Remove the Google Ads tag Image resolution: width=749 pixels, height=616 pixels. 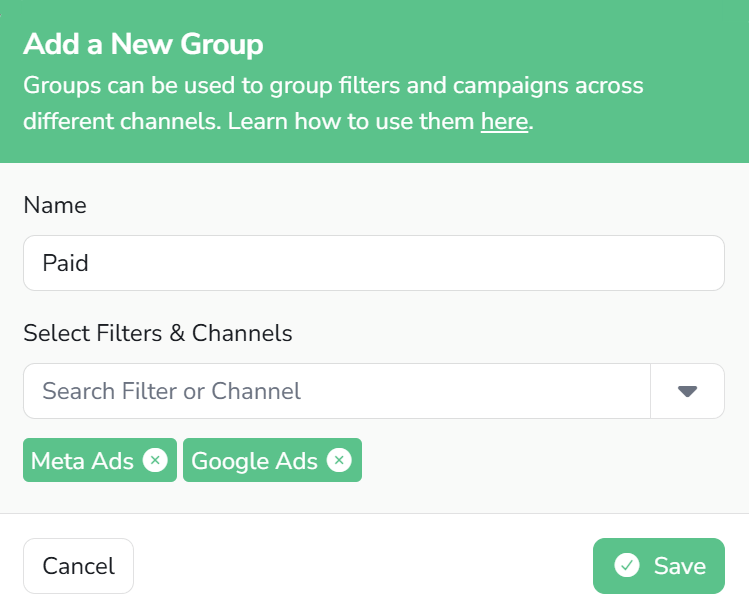click(x=339, y=460)
